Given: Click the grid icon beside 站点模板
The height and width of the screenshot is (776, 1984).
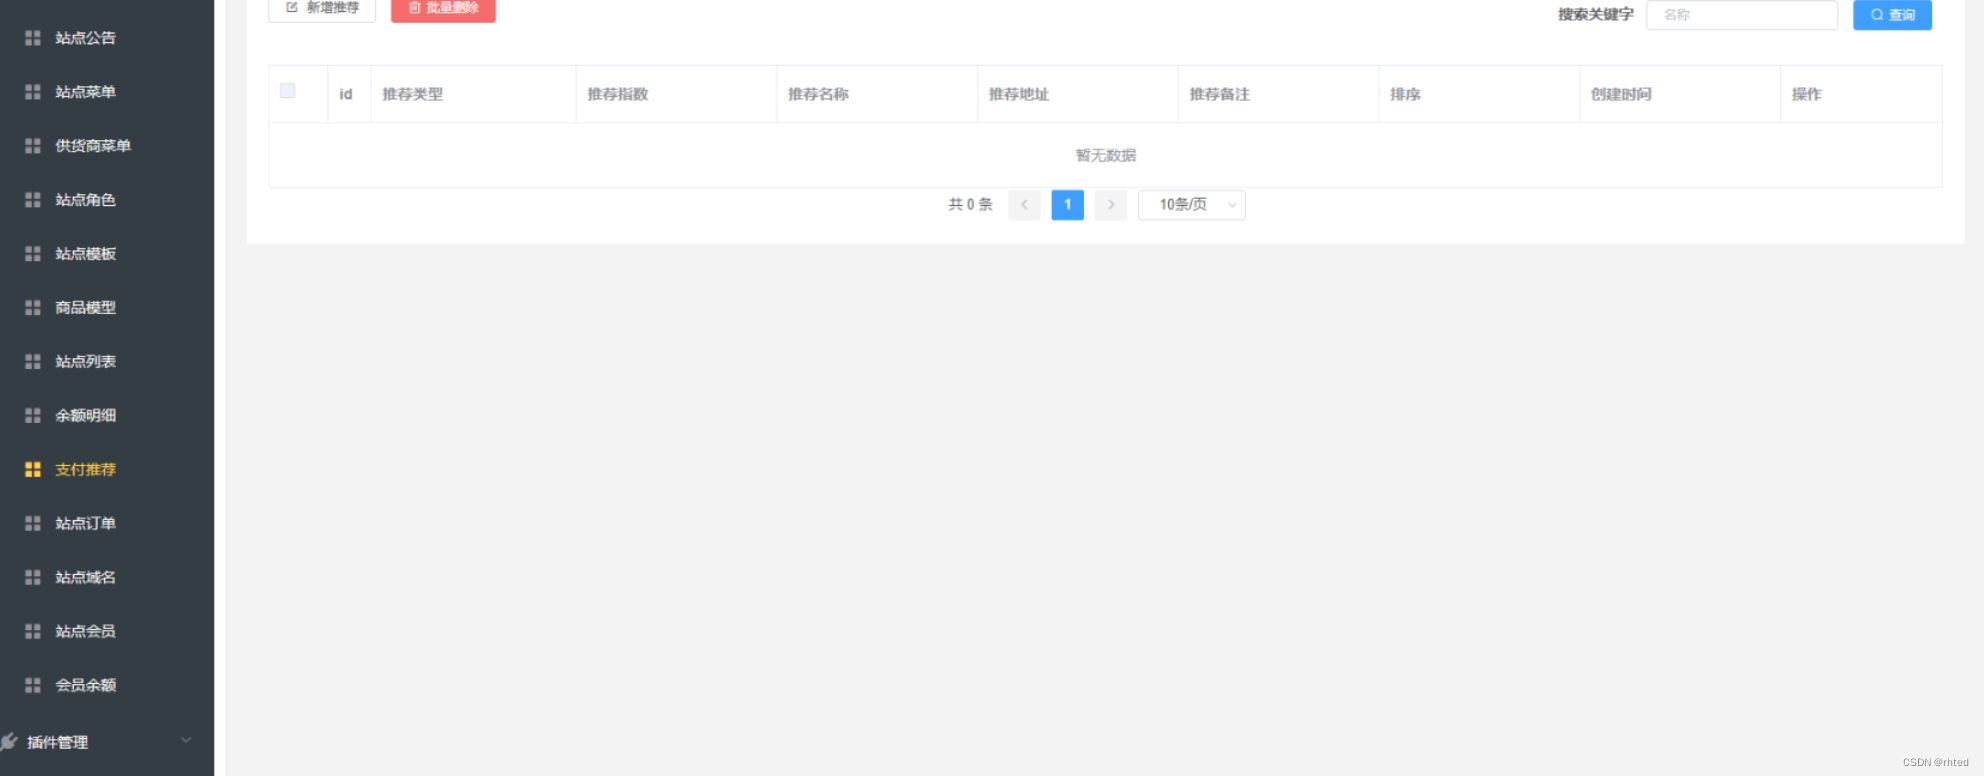Looking at the screenshot, I should pyautogui.click(x=33, y=254).
